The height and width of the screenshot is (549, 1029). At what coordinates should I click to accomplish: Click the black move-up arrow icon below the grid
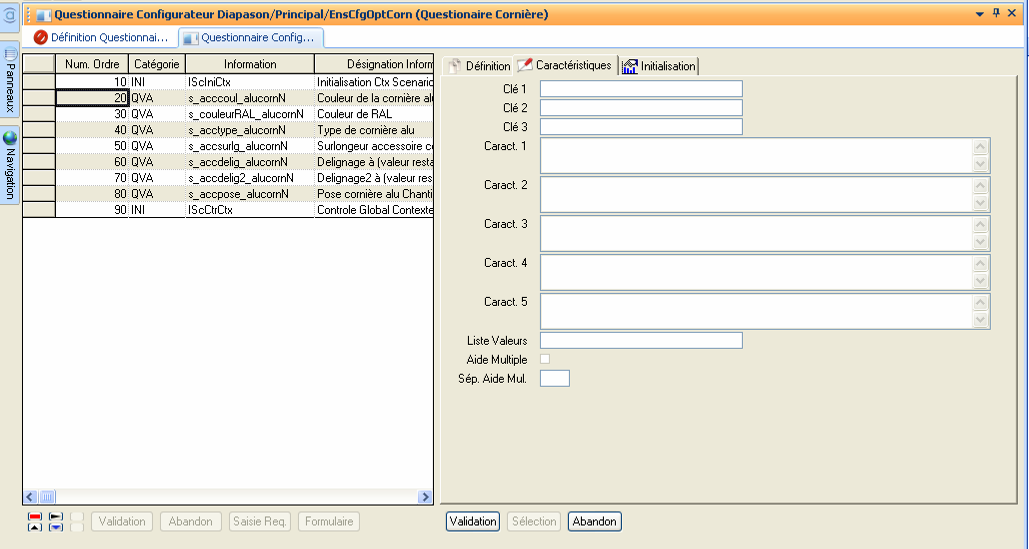[x=35, y=527]
